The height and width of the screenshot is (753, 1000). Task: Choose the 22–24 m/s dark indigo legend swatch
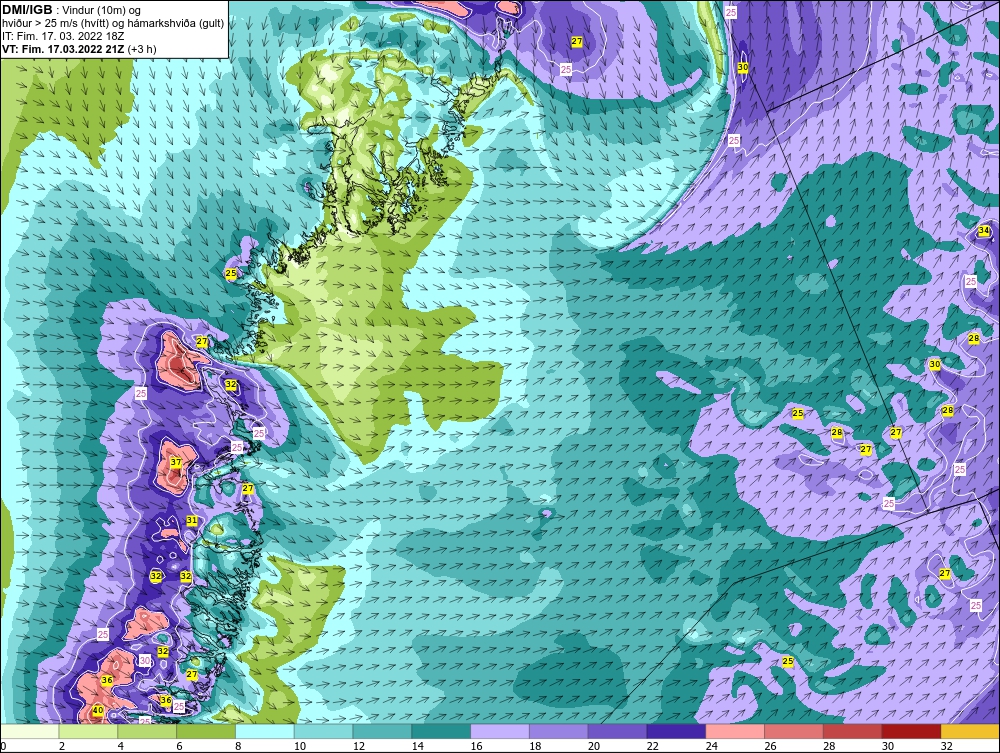point(676,731)
